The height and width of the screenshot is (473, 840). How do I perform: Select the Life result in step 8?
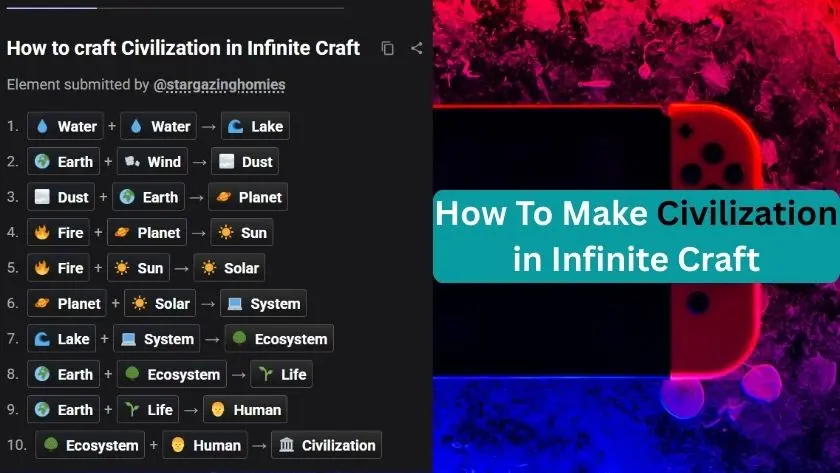click(x=282, y=374)
